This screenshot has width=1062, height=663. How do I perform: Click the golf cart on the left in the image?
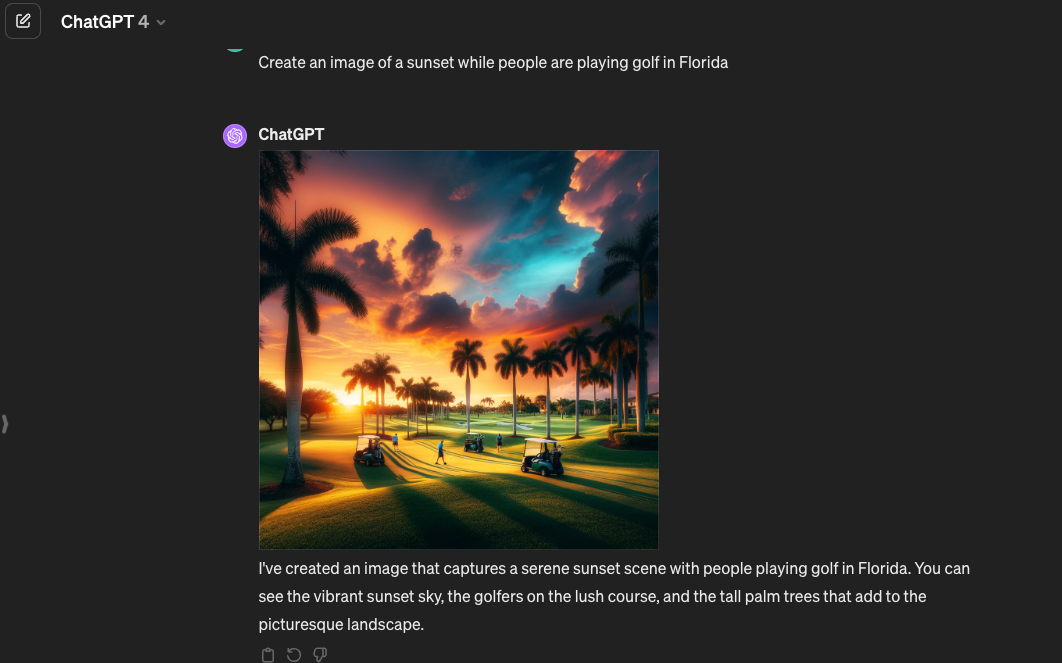[368, 451]
